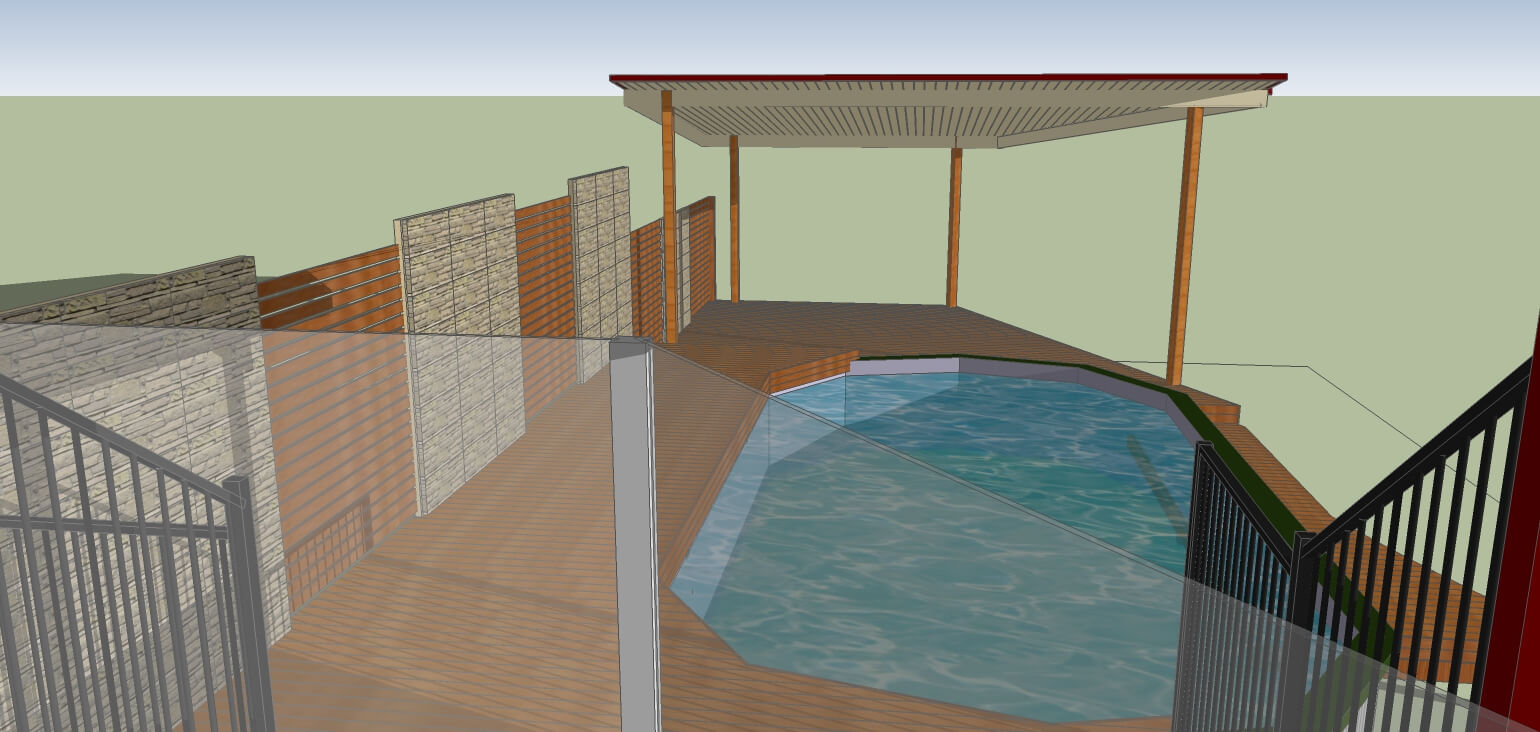This screenshot has width=1540, height=732.
Task: Select the grey glass fence post
Action: click(x=636, y=535)
